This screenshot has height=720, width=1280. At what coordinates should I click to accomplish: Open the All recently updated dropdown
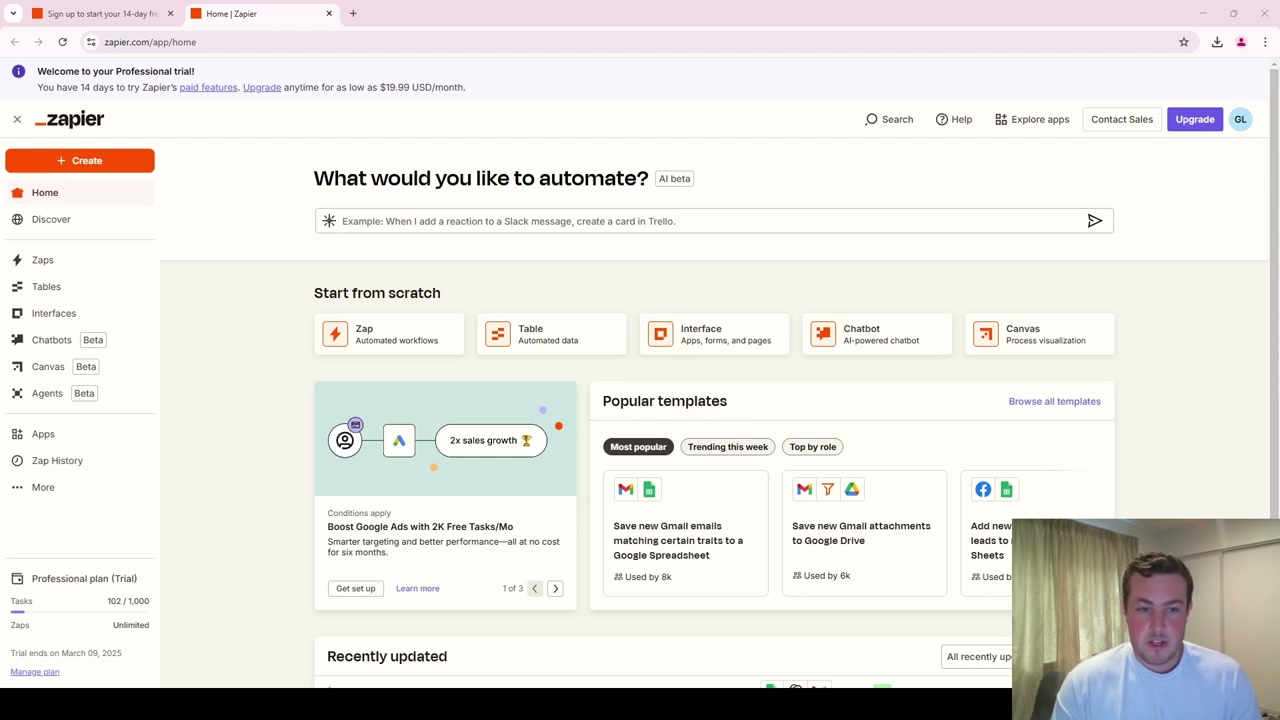(978, 656)
